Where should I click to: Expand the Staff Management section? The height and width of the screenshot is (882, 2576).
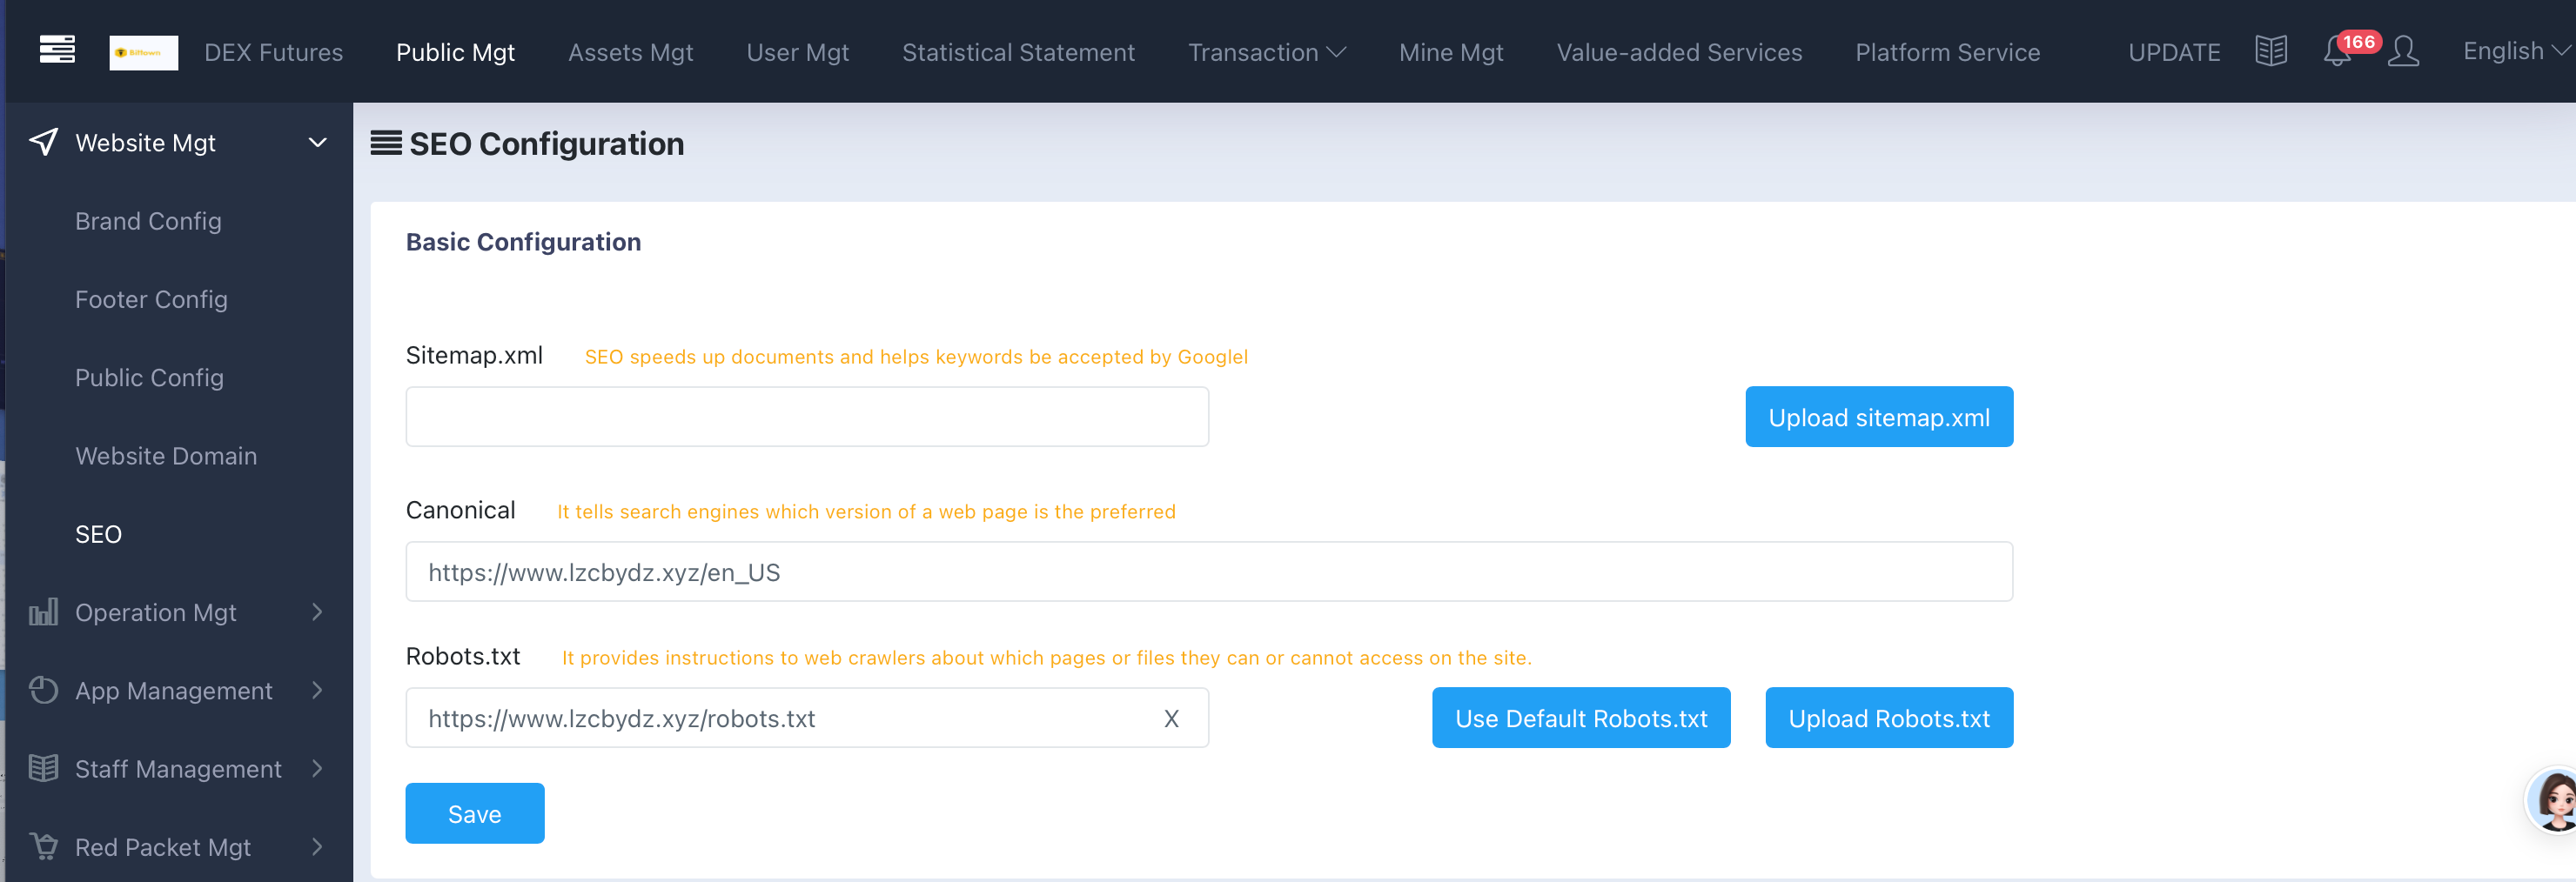(317, 768)
